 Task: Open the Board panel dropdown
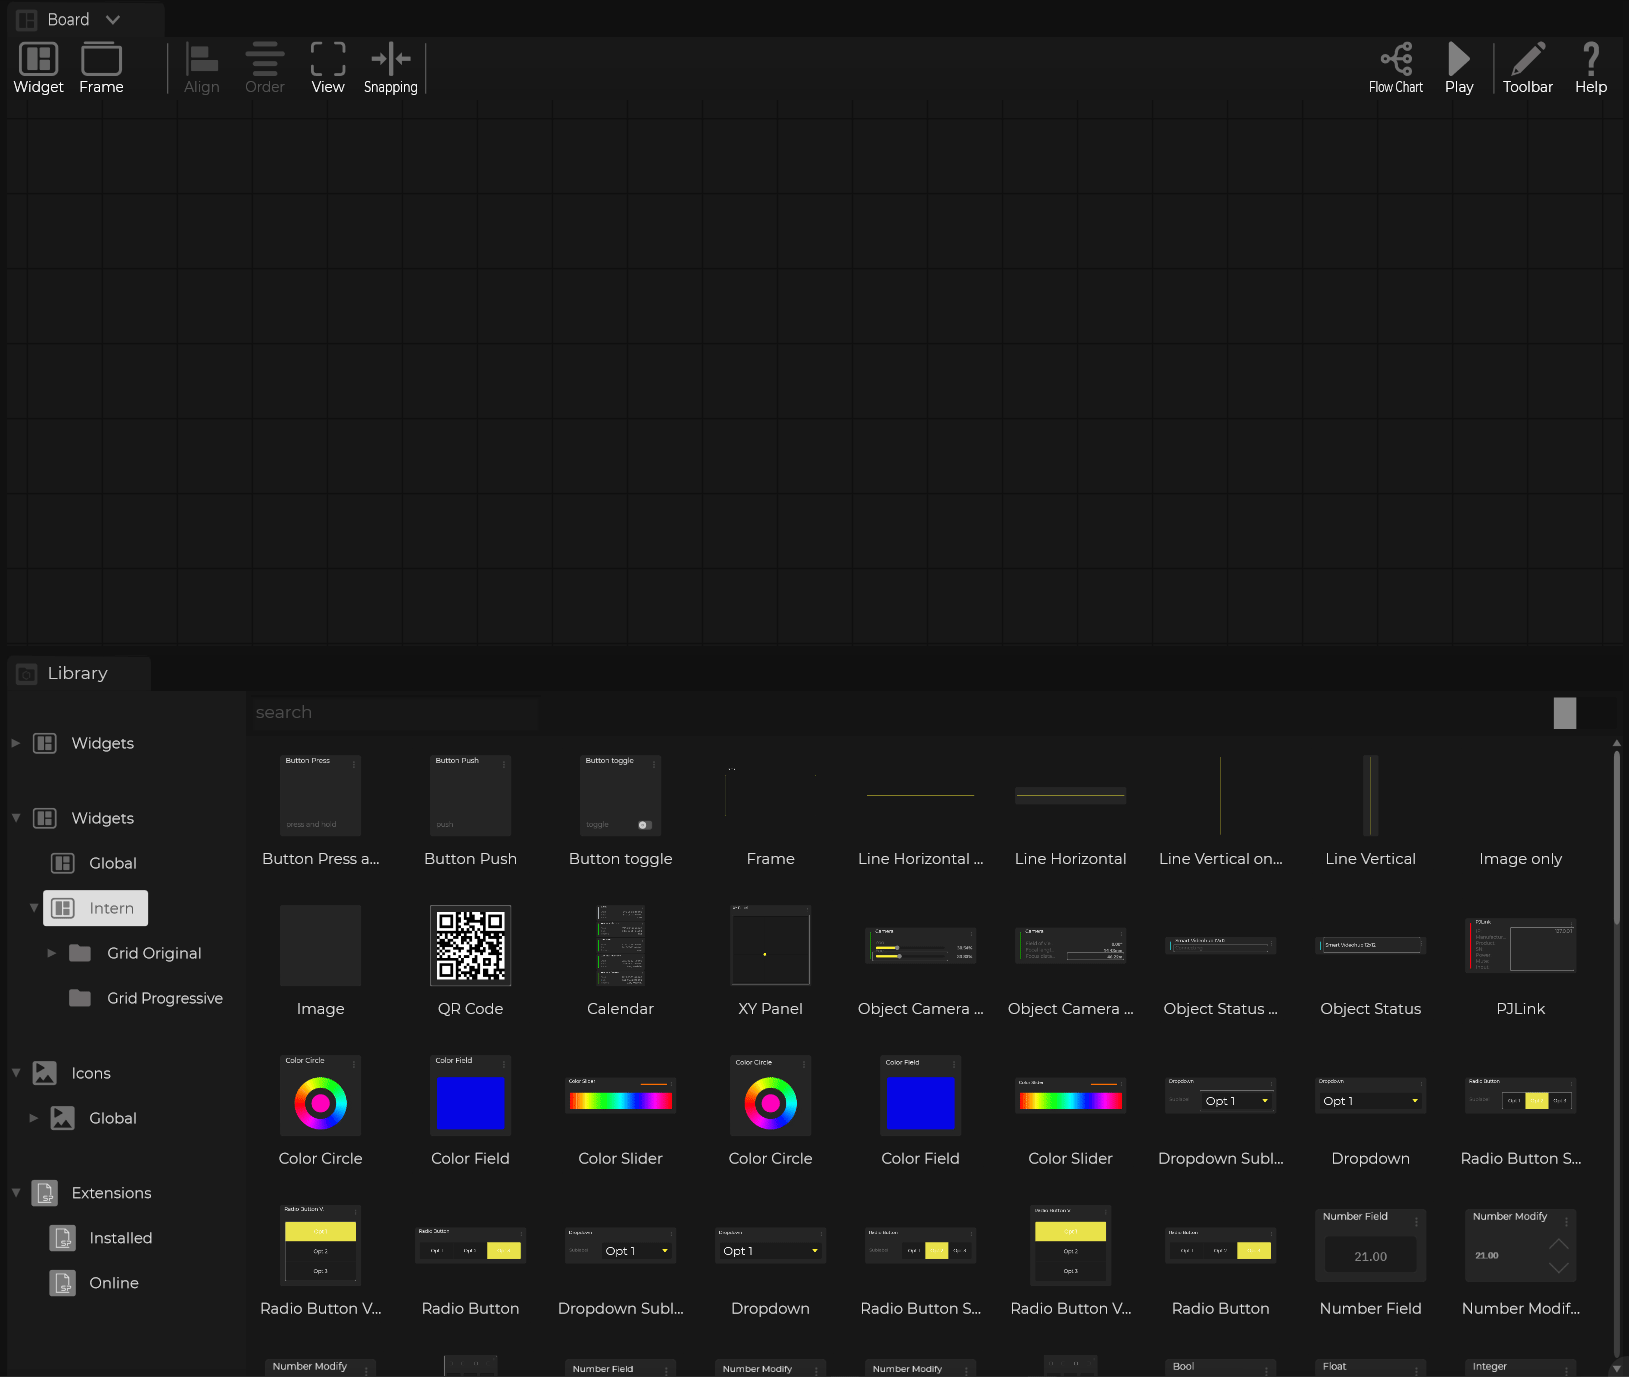[x=113, y=20]
